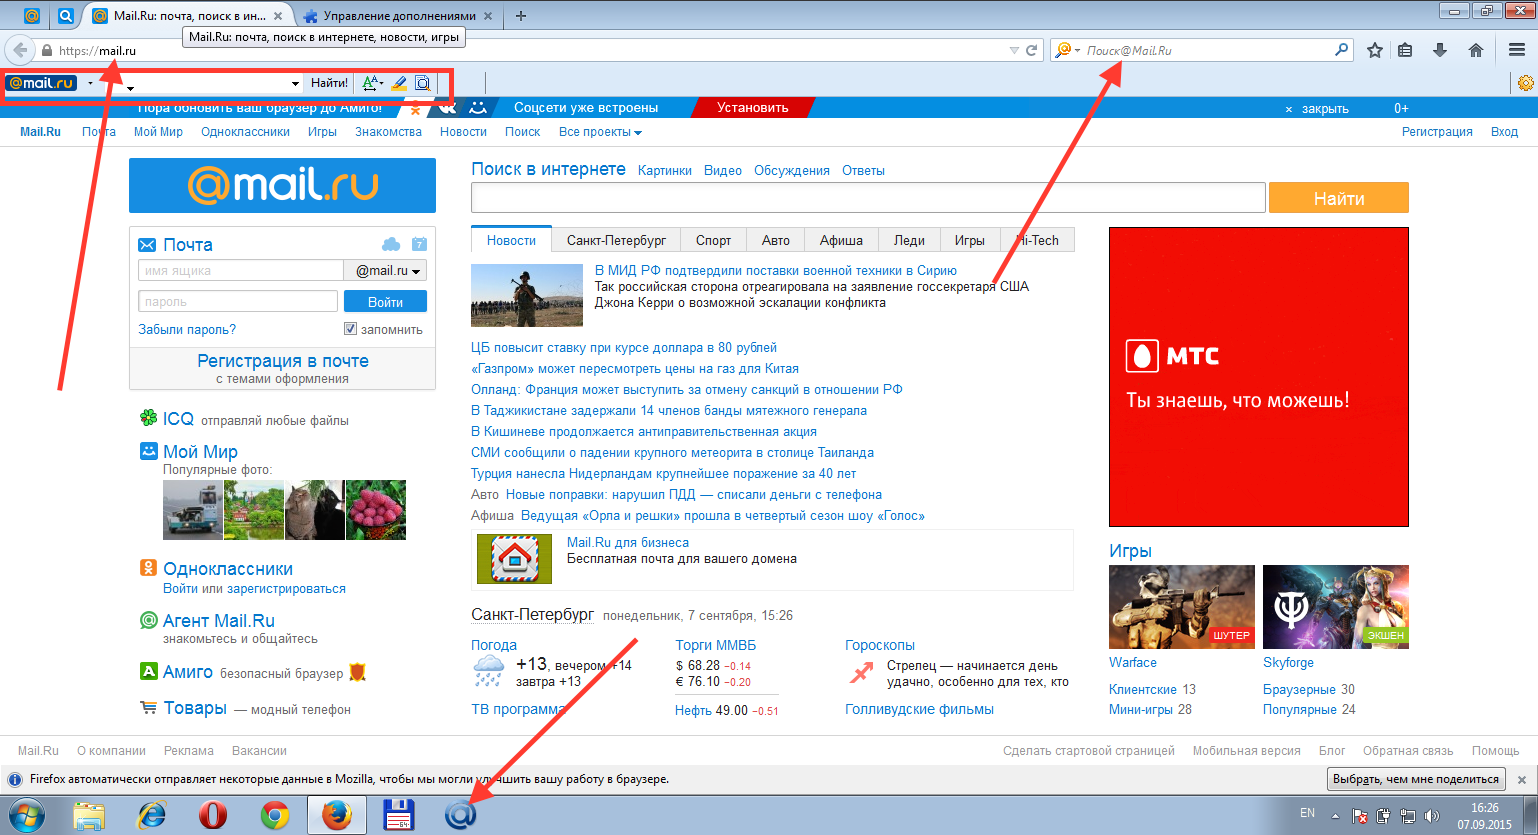Click Регистрация в почте link
This screenshot has width=1538, height=835.
tap(283, 361)
